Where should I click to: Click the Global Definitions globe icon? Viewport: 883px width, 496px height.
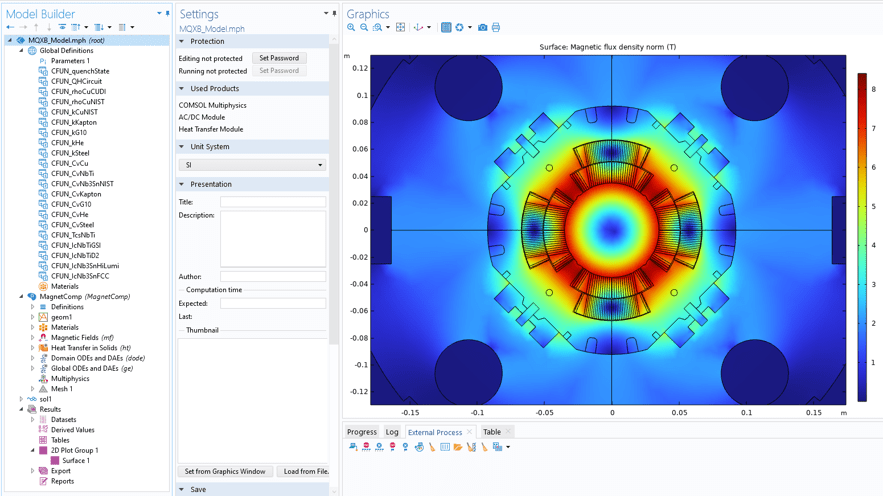point(32,51)
